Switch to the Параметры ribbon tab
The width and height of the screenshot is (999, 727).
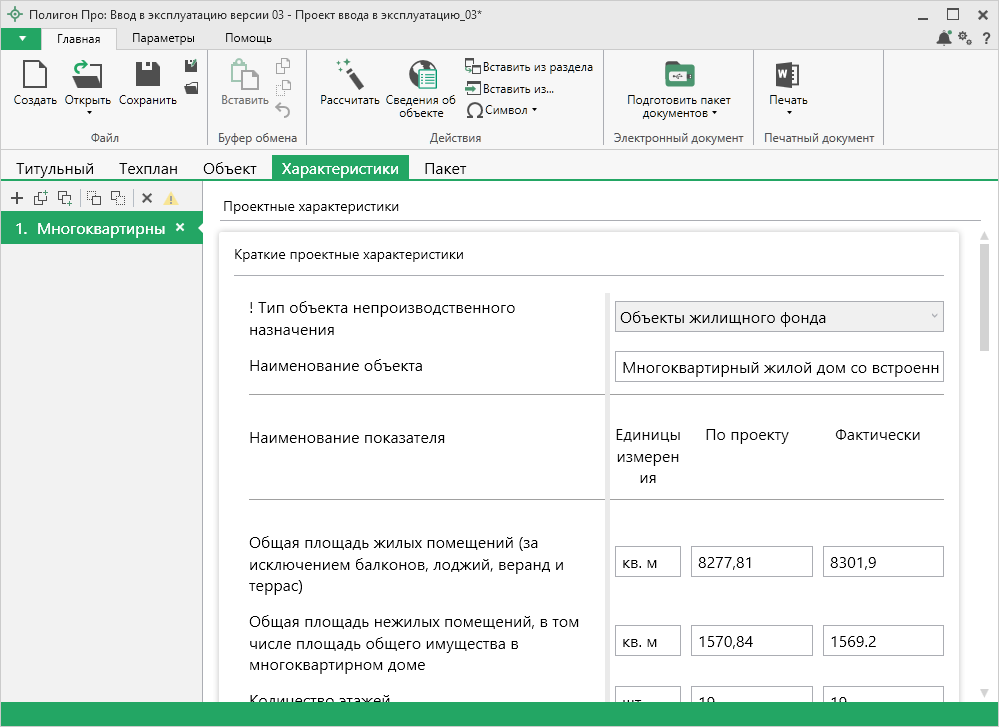click(x=163, y=38)
